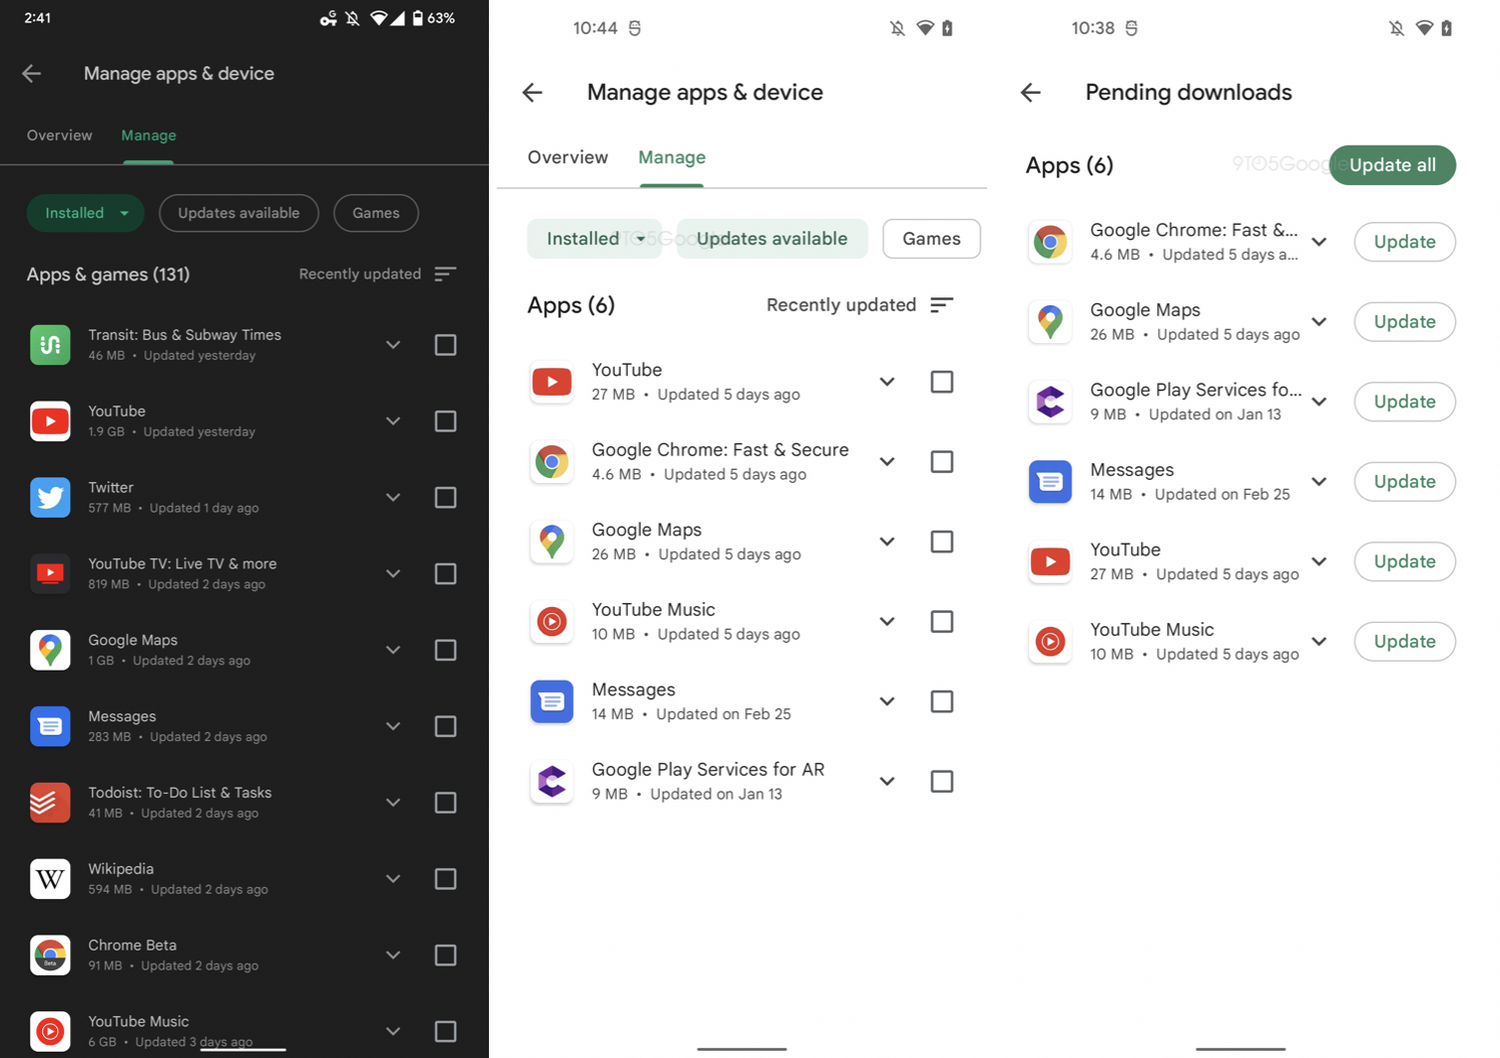Viewport: 1500px width, 1058px height.
Task: Check the Google Chrome: Fast & Secure checkbox
Action: pyautogui.click(x=942, y=462)
